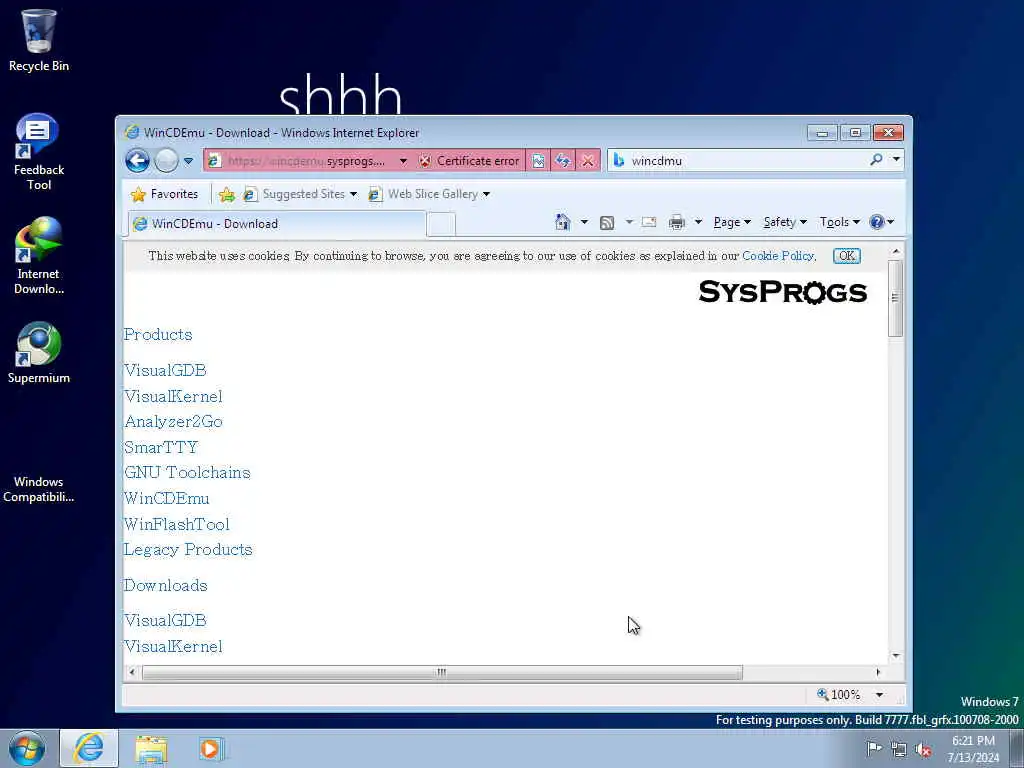
Task: Open Windows Media Player from taskbar
Action: coord(210,749)
